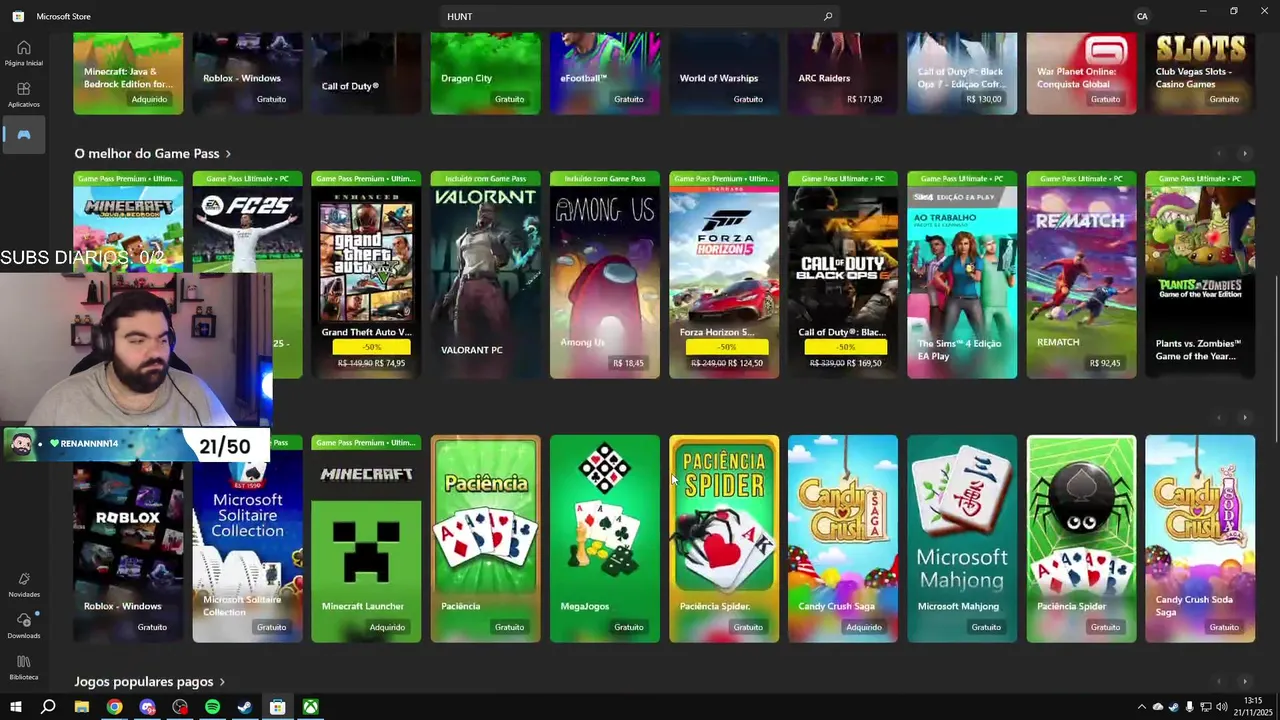Screen dimensions: 1280x720
Task: Open the Among Us game card
Action: (604, 275)
